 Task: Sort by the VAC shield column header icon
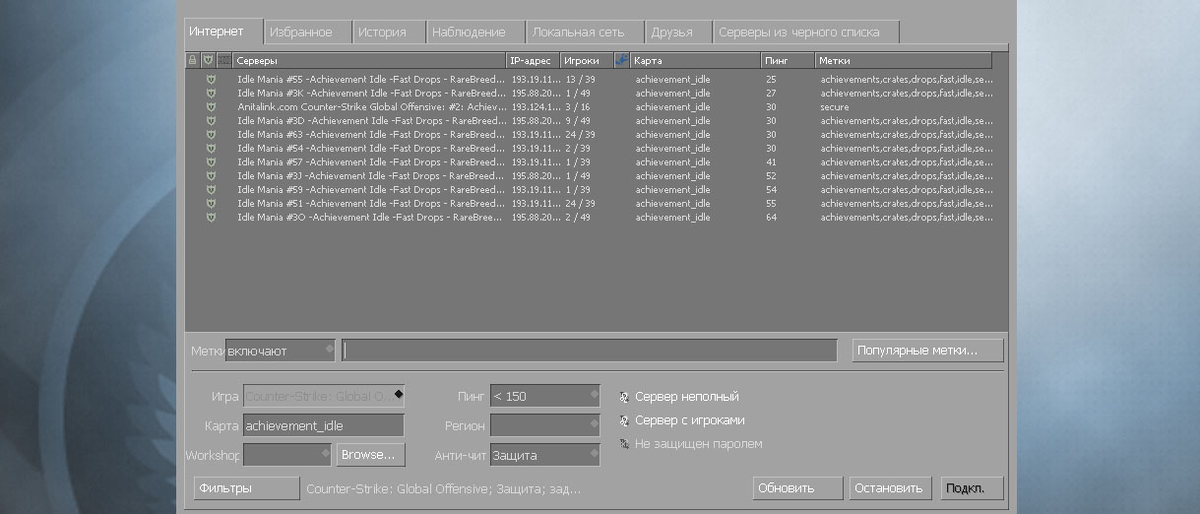(208, 61)
